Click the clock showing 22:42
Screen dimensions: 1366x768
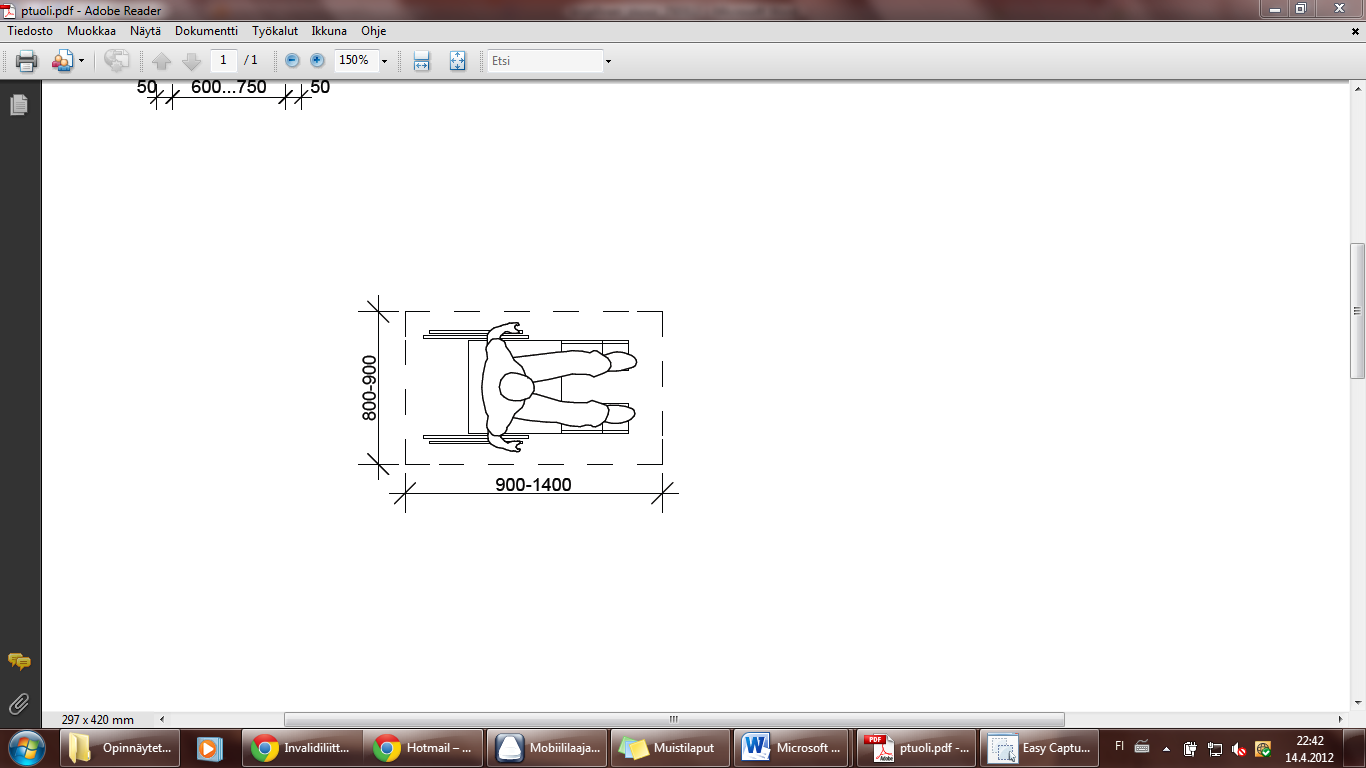click(x=1310, y=748)
